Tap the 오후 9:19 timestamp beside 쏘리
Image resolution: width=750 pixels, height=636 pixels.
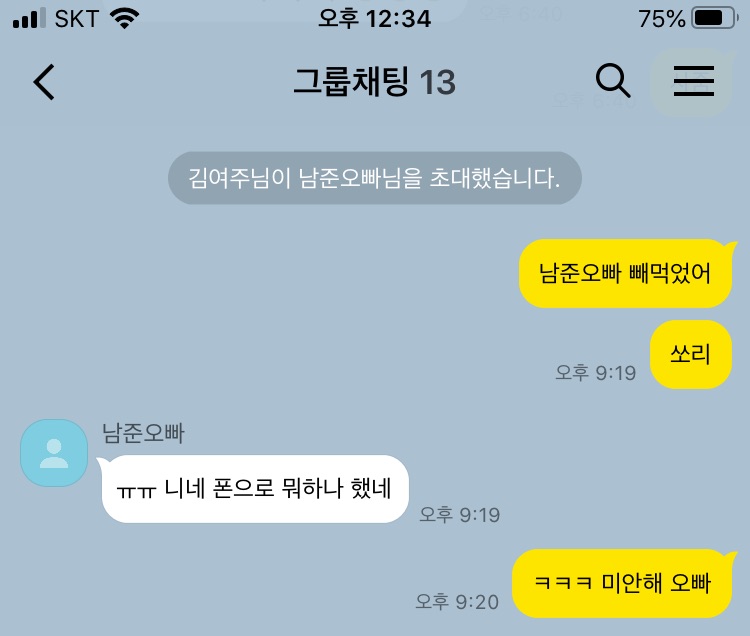coord(596,373)
